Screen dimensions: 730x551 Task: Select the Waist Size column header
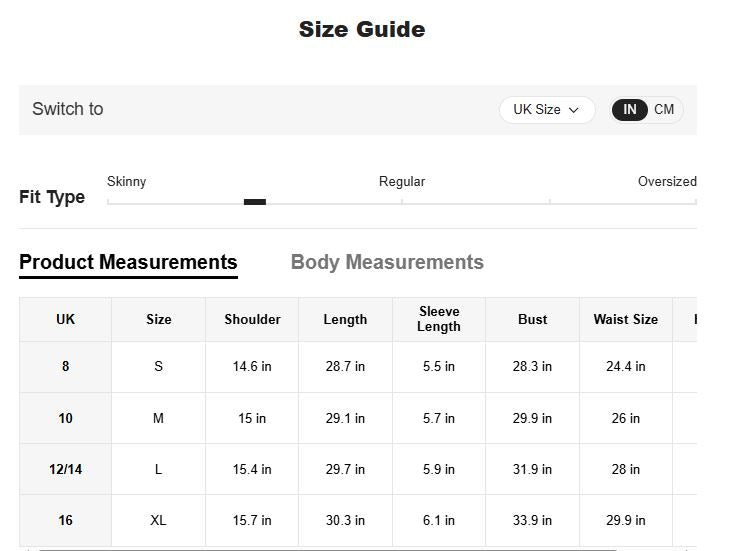pos(625,319)
